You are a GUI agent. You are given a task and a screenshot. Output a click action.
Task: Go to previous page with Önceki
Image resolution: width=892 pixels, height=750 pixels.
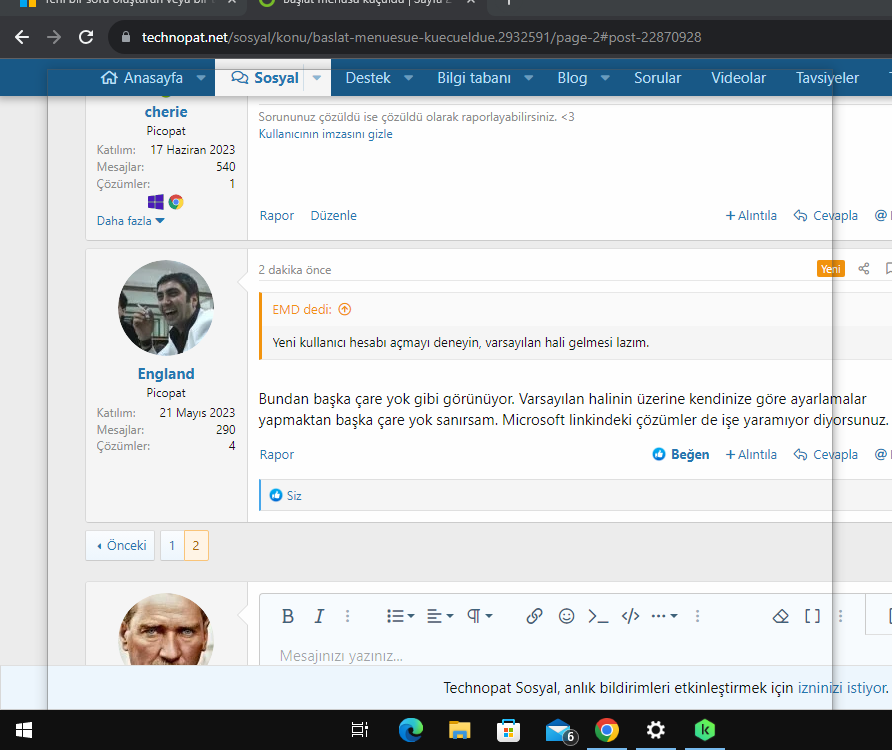(x=121, y=546)
